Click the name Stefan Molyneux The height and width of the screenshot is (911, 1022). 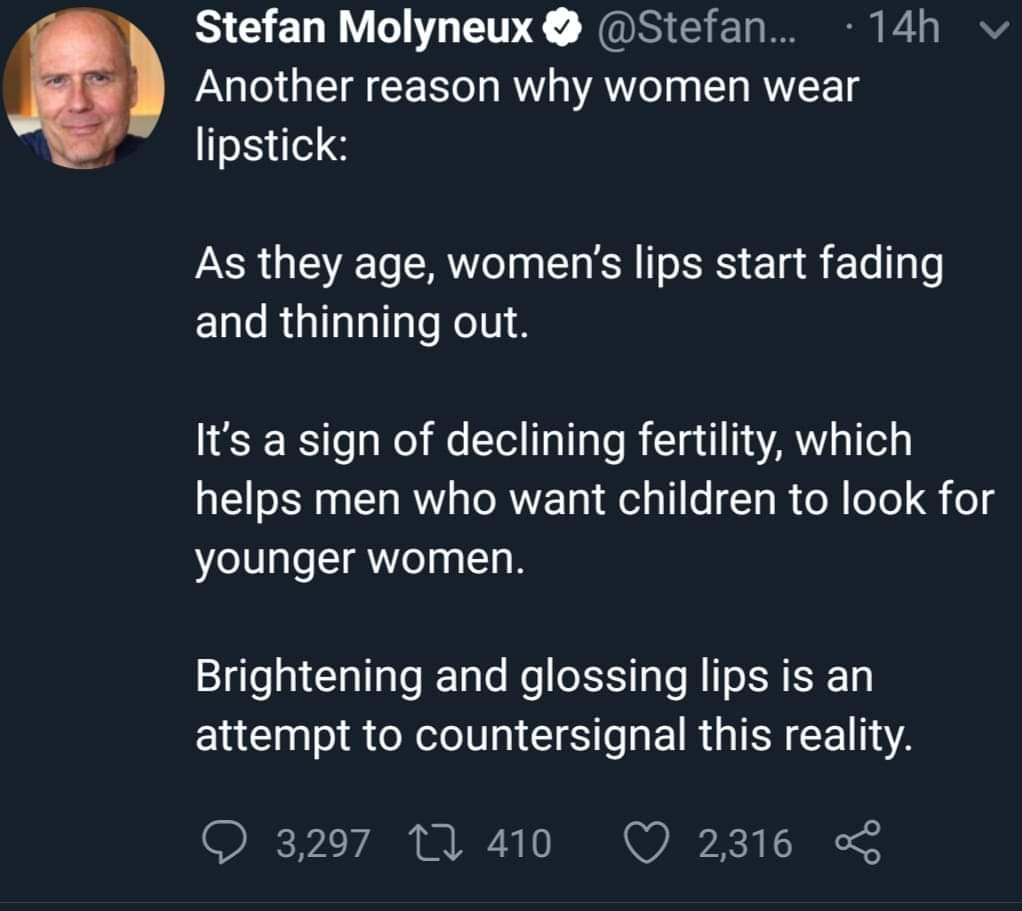pos(355,27)
